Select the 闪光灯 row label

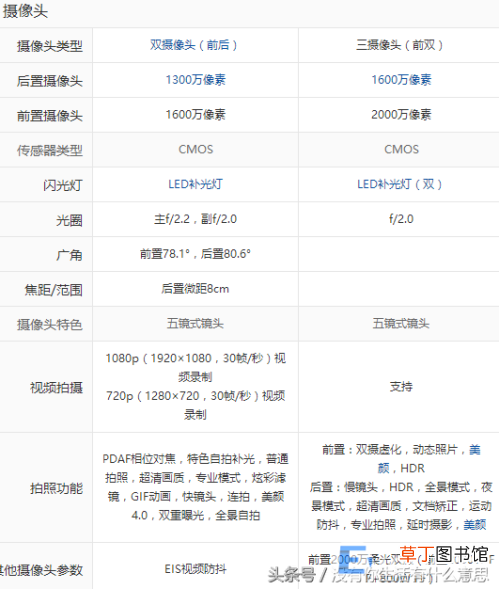(63, 185)
